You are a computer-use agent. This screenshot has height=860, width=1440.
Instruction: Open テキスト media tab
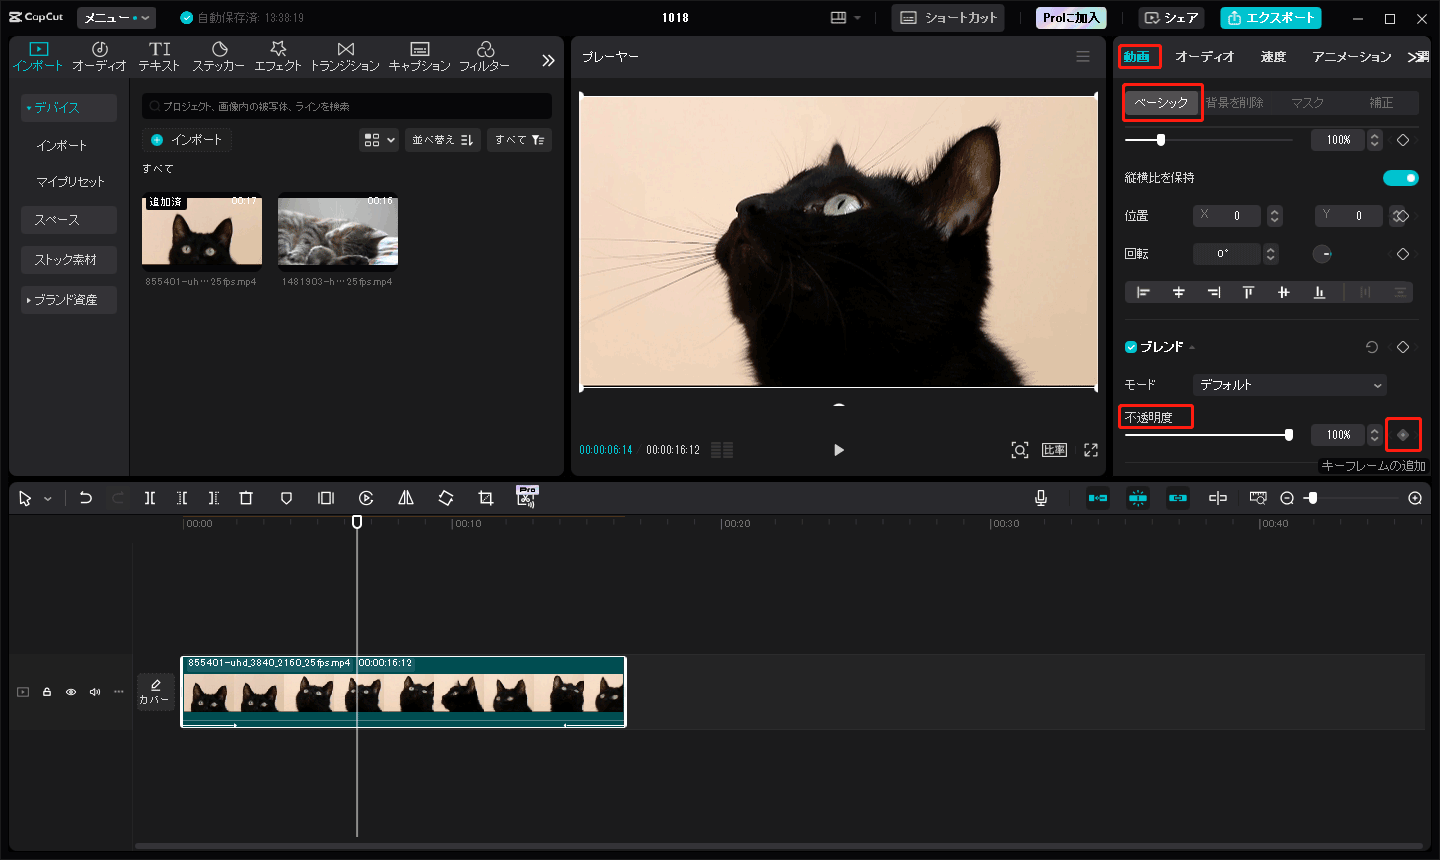[159, 57]
